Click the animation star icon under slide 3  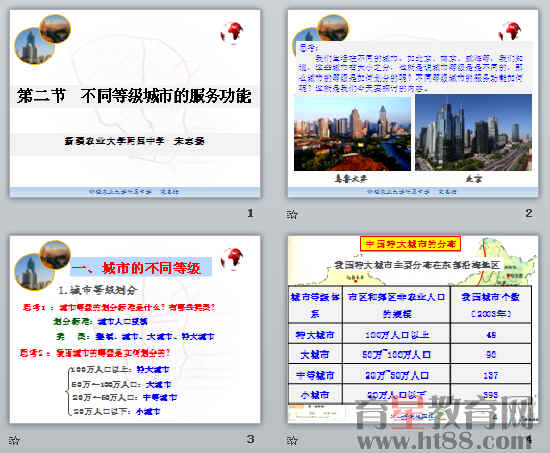[14, 440]
